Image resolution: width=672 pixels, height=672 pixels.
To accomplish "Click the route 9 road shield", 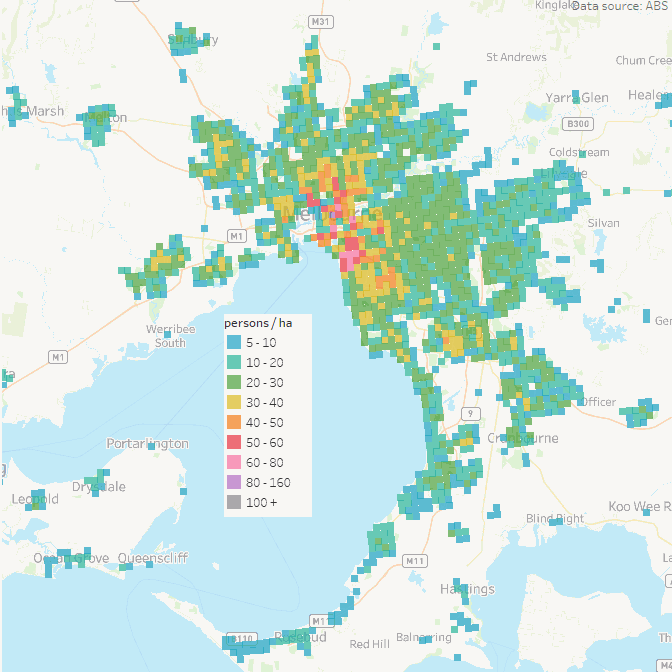I will 473,413.
